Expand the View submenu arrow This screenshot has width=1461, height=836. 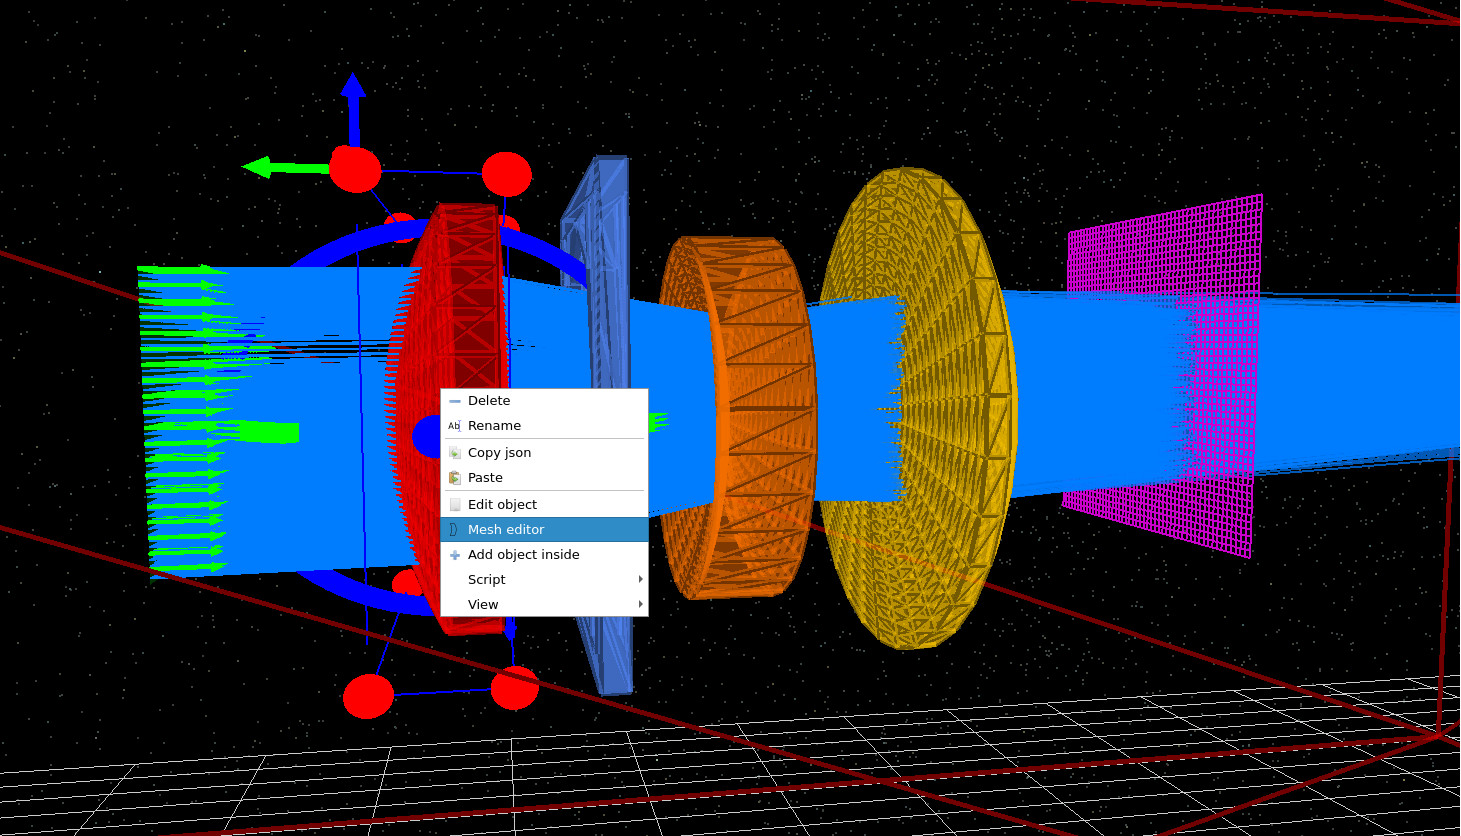coord(640,604)
